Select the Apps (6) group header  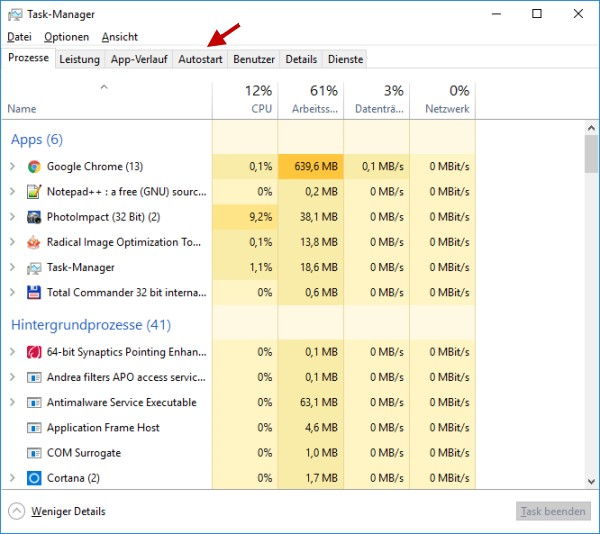37,140
